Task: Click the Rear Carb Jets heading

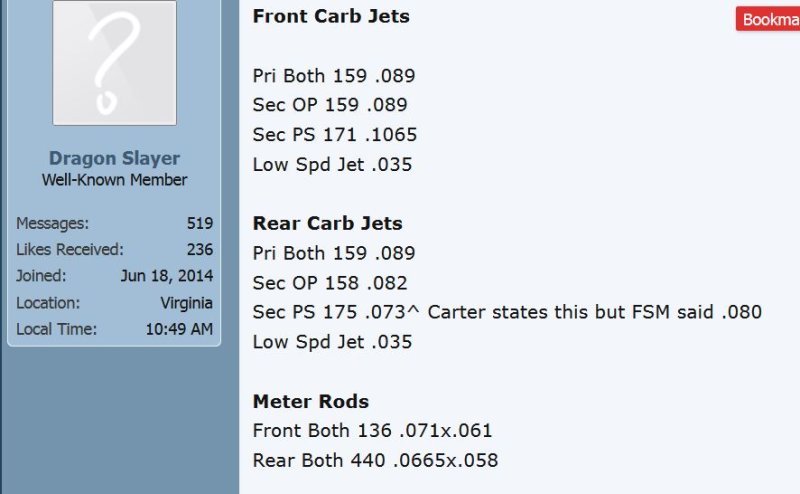Action: [328, 224]
